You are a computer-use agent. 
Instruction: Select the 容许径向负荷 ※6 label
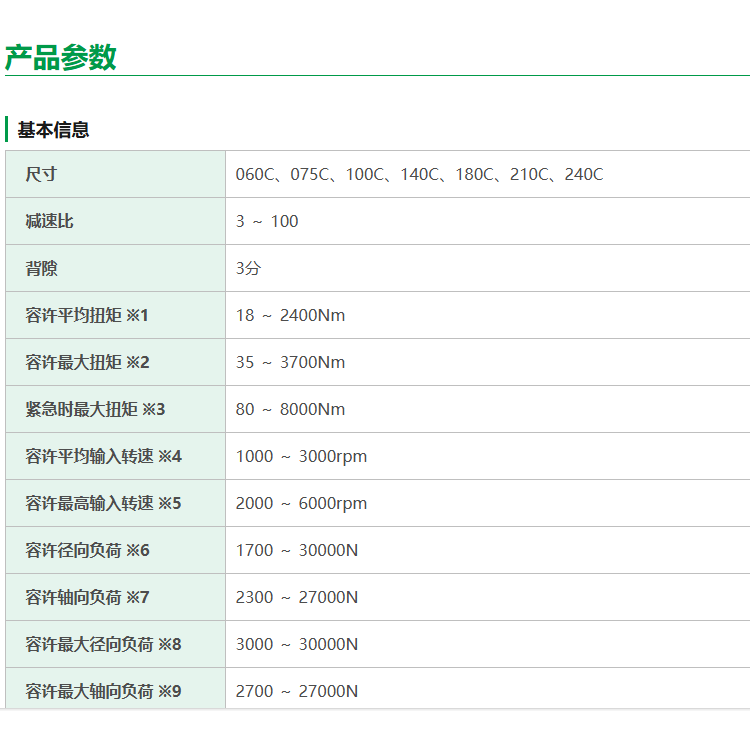click(x=87, y=550)
